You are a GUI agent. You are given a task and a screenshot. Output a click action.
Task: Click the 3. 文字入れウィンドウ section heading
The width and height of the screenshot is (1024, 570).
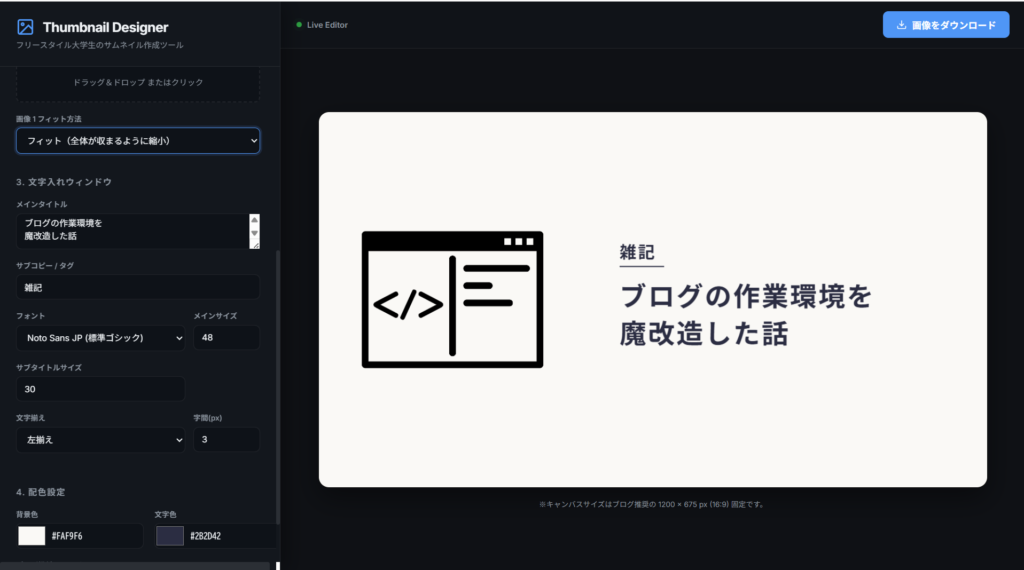pos(64,182)
